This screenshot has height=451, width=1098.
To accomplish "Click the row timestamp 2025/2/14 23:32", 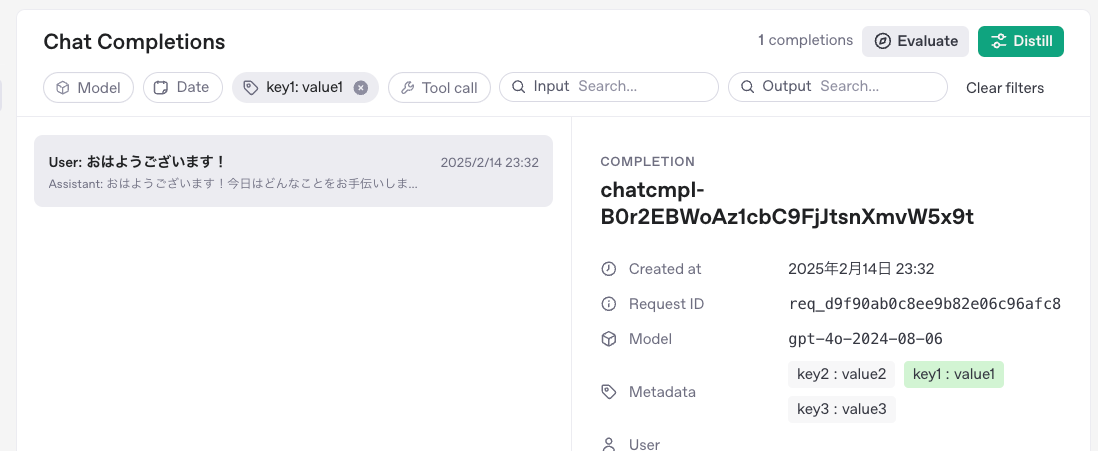I will [x=489, y=162].
